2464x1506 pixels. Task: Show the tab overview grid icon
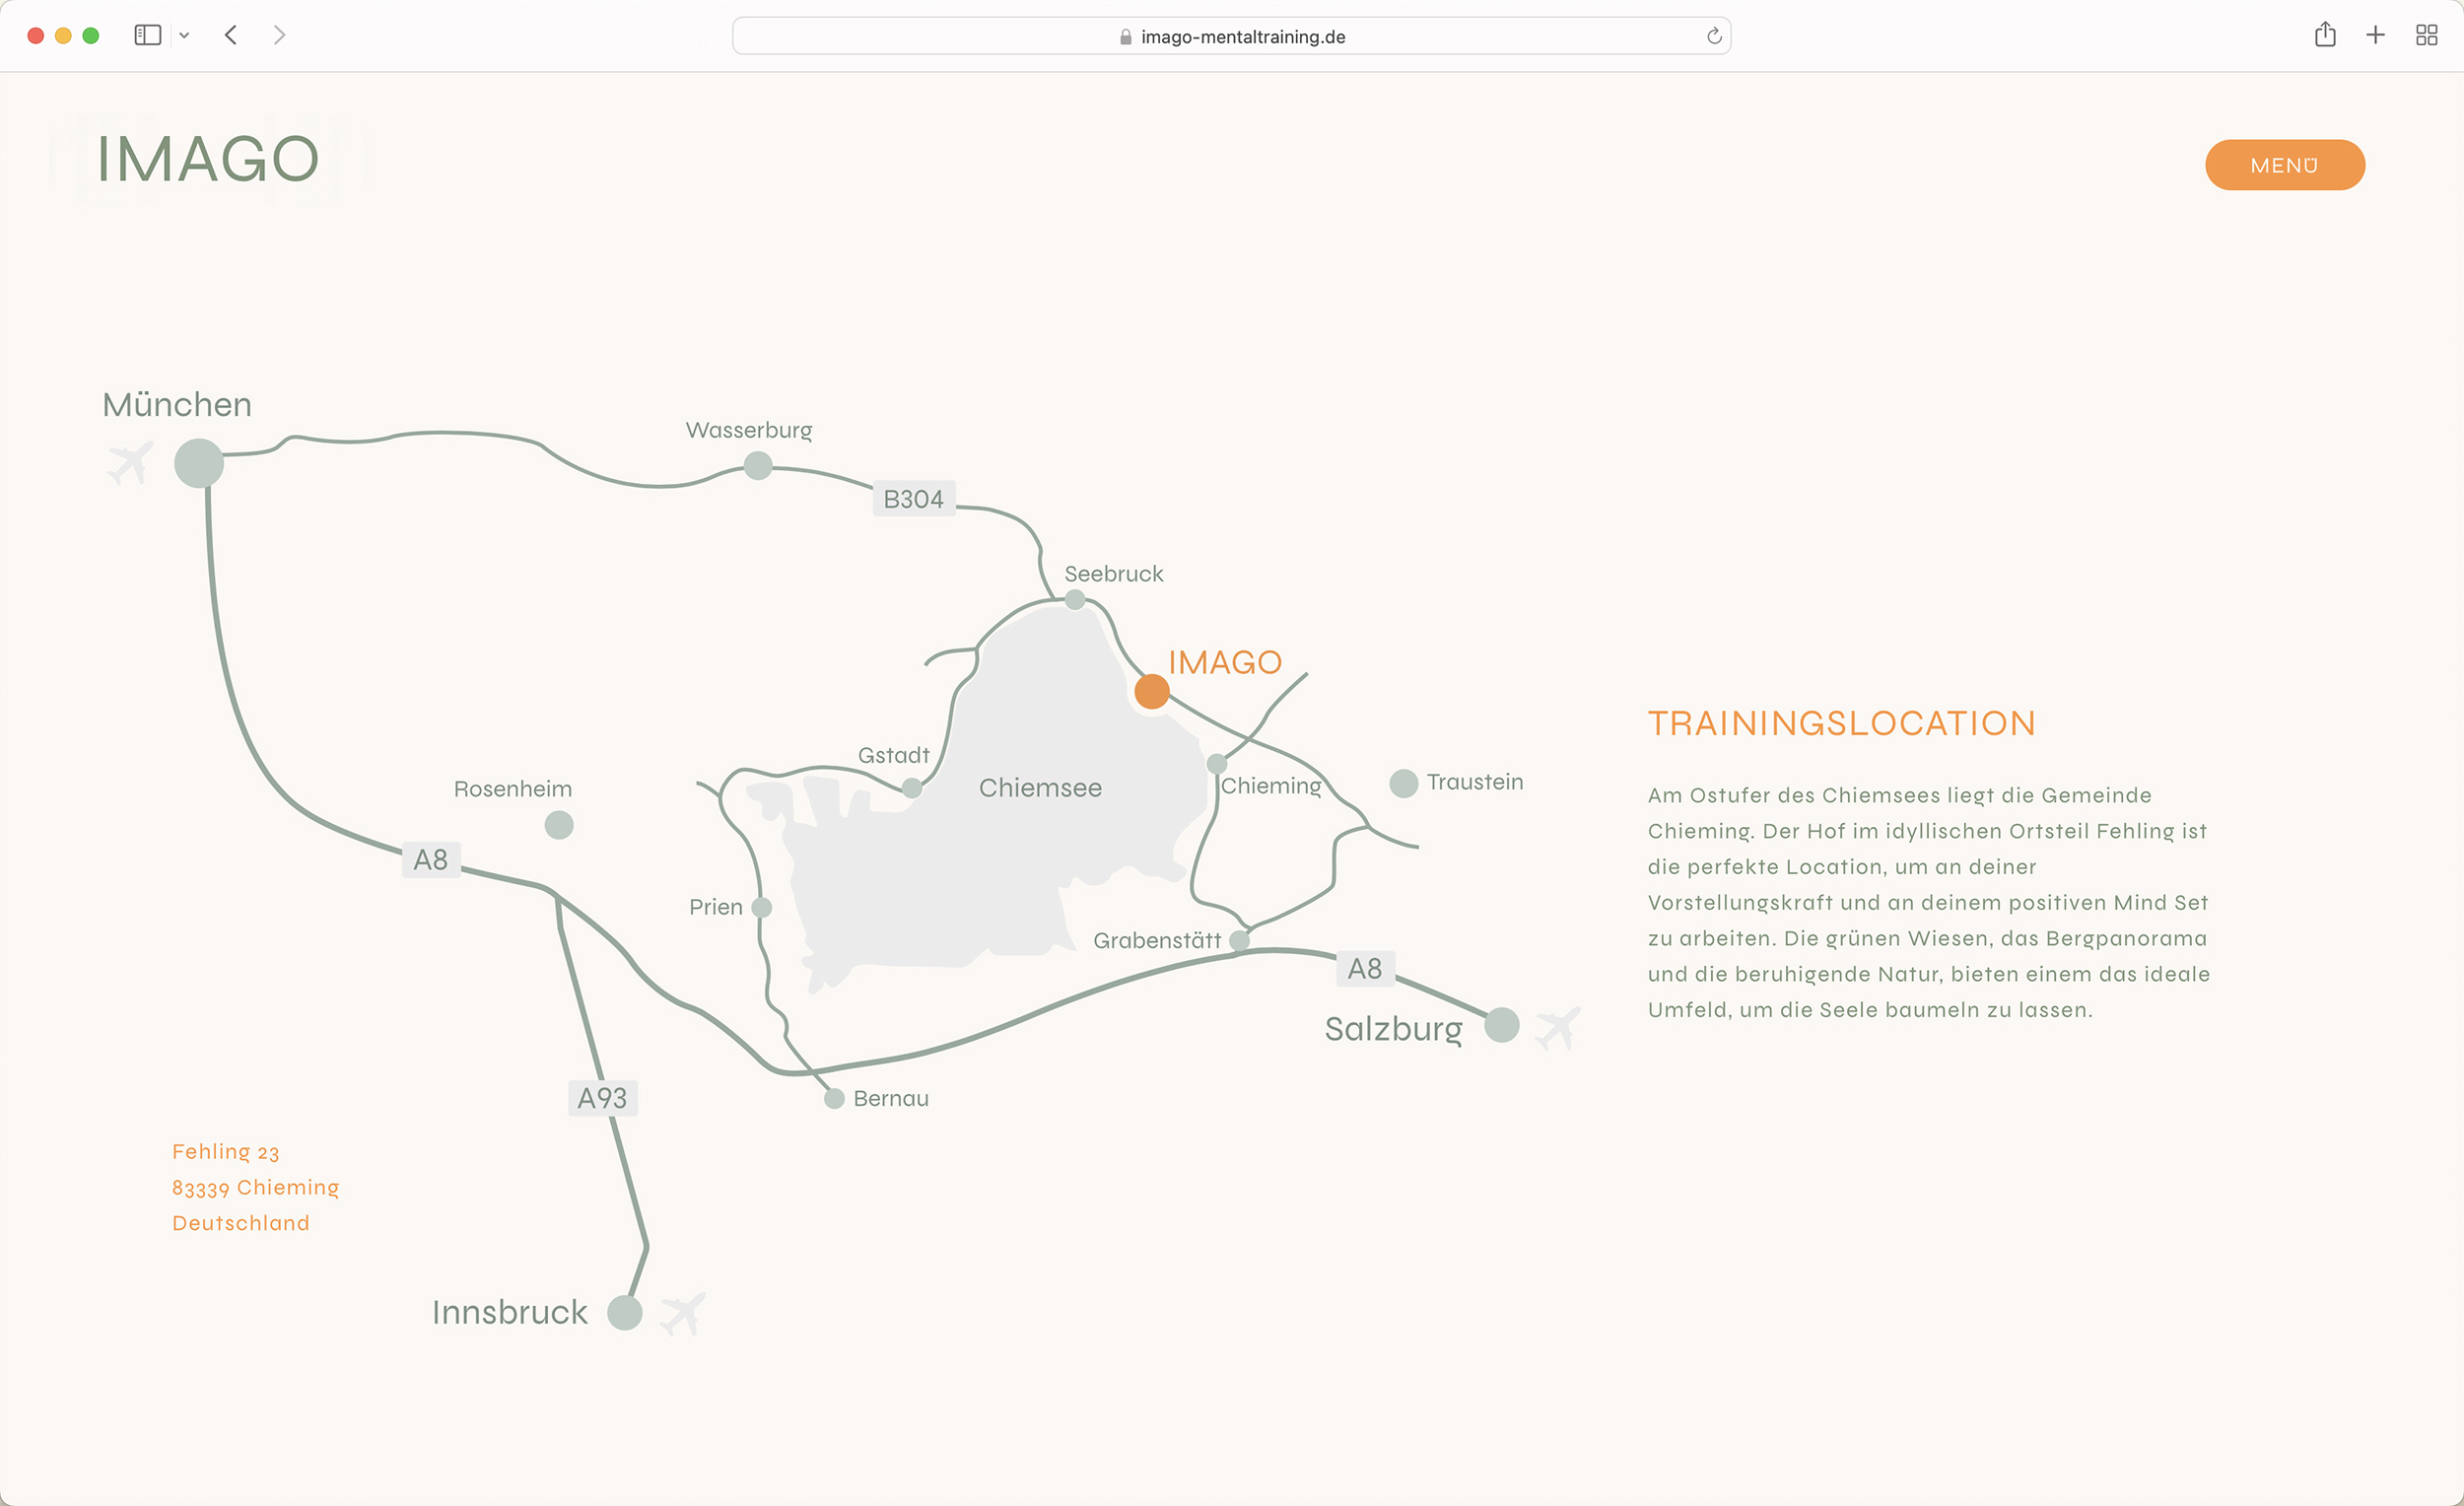point(2426,35)
